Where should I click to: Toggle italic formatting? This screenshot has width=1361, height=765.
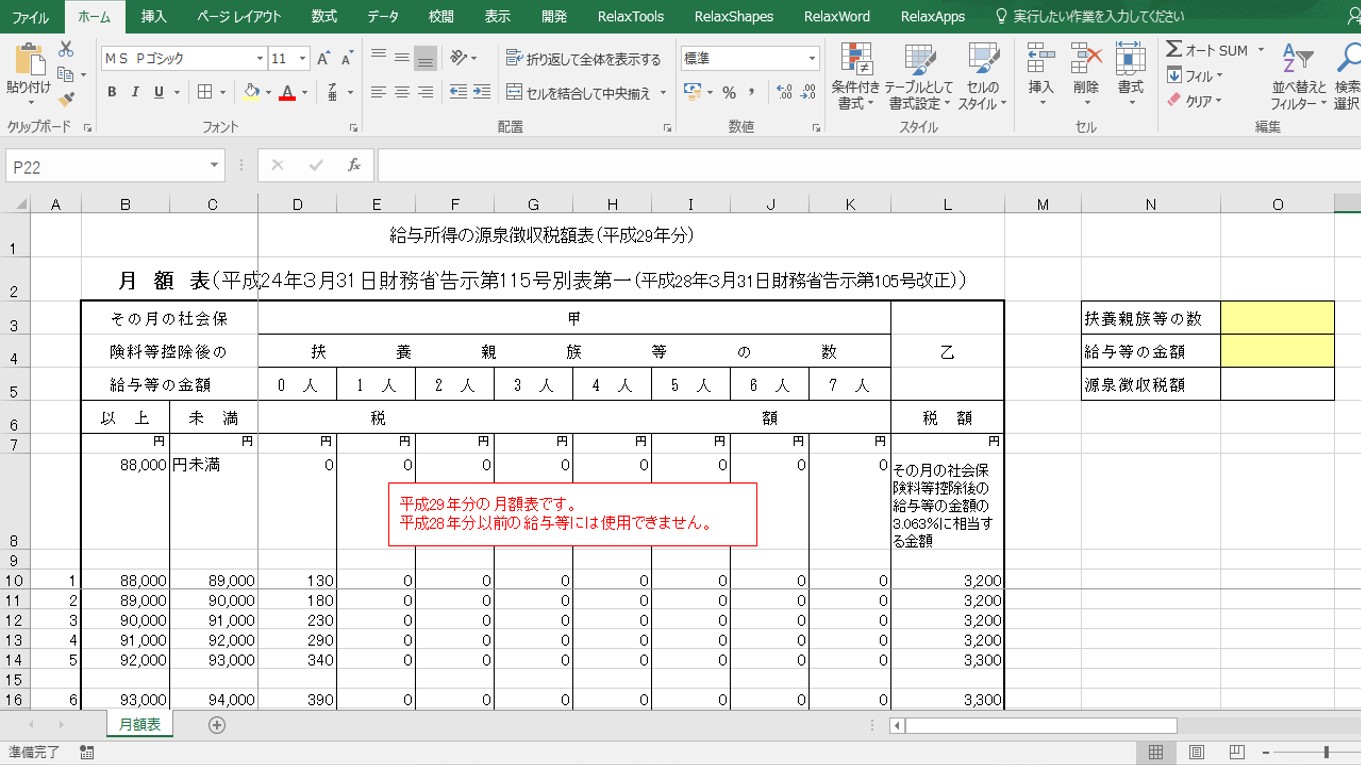133,91
